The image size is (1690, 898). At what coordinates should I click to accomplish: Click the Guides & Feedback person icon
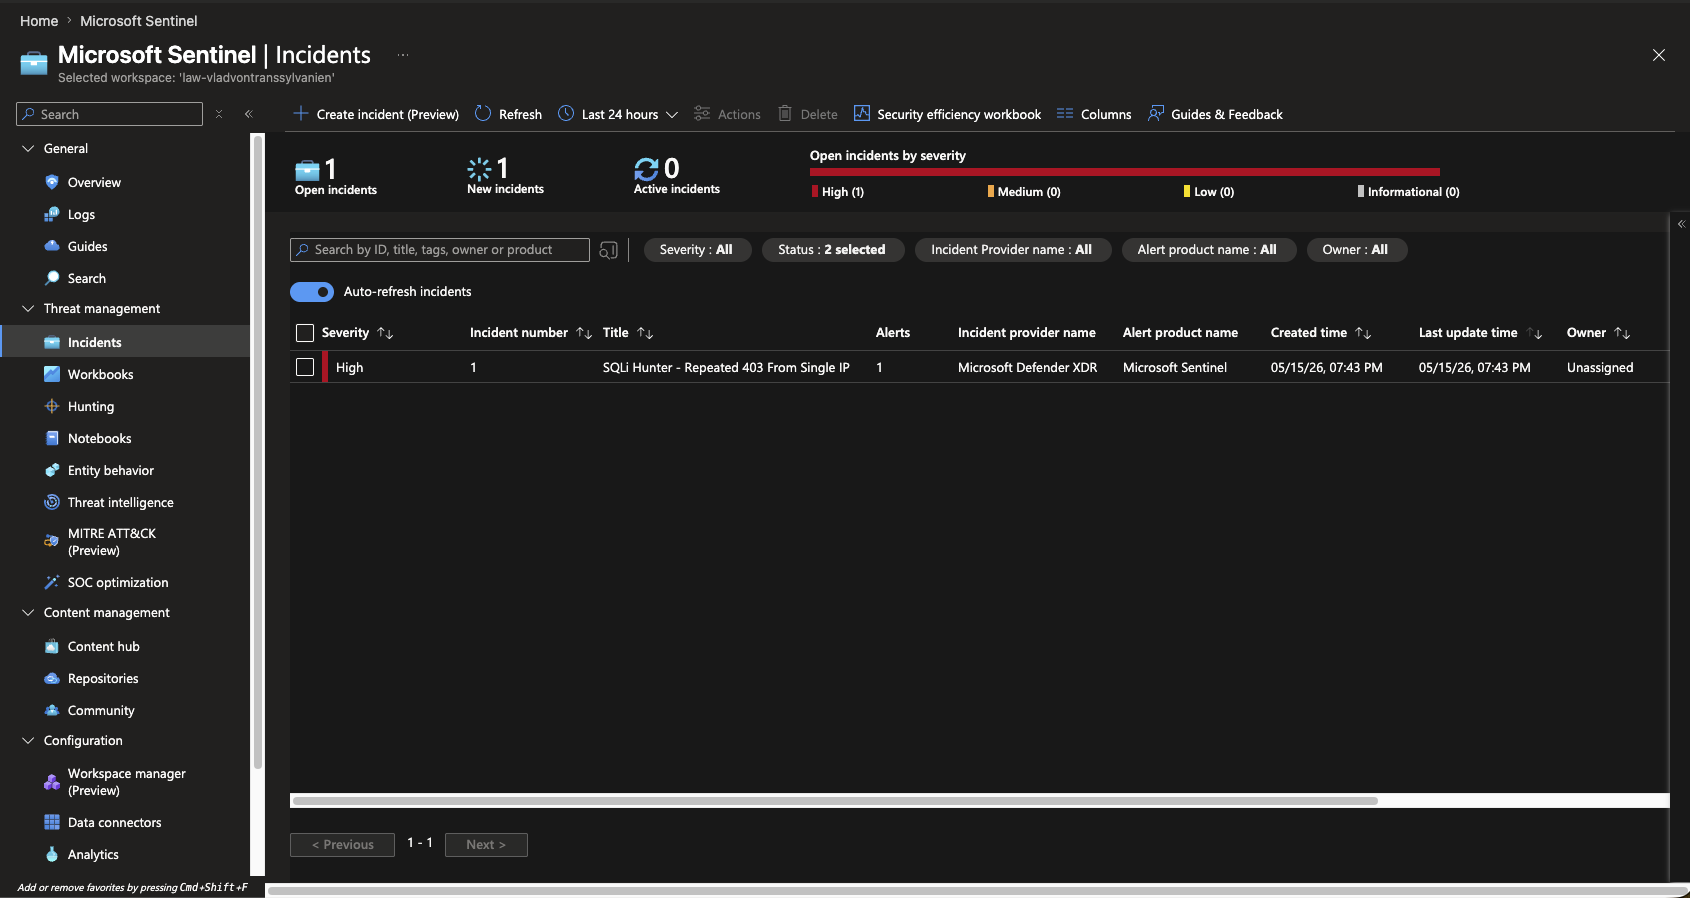(1156, 113)
